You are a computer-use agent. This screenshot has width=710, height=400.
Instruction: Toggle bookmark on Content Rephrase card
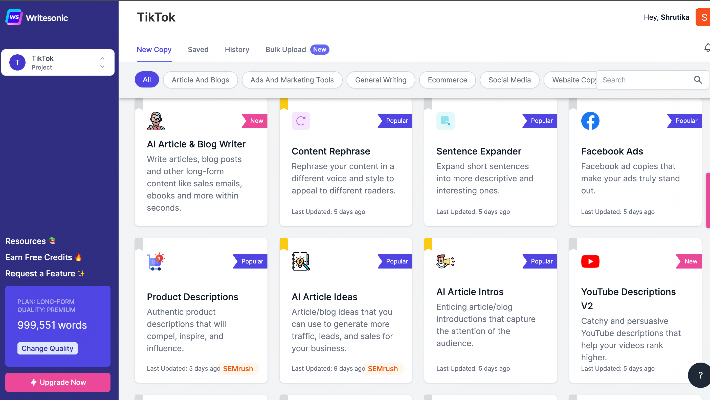point(284,104)
